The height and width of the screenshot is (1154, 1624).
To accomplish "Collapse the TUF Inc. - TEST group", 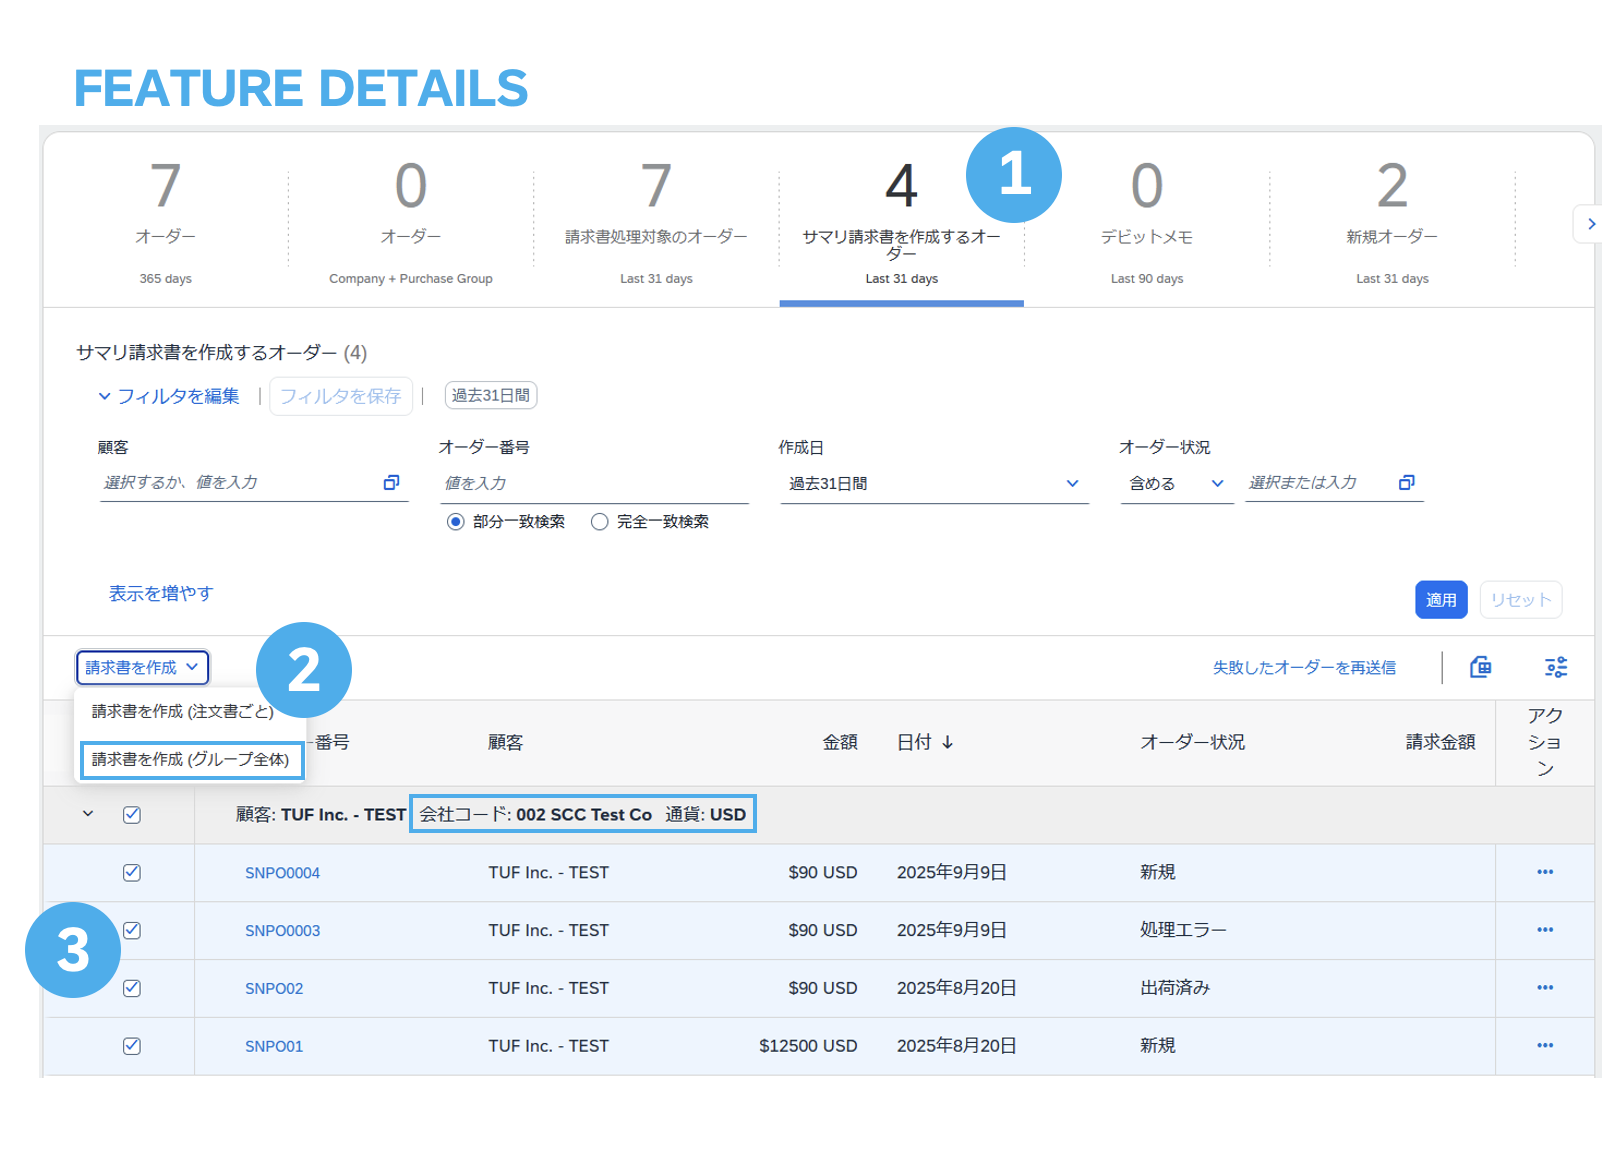I will pyautogui.click(x=88, y=814).
